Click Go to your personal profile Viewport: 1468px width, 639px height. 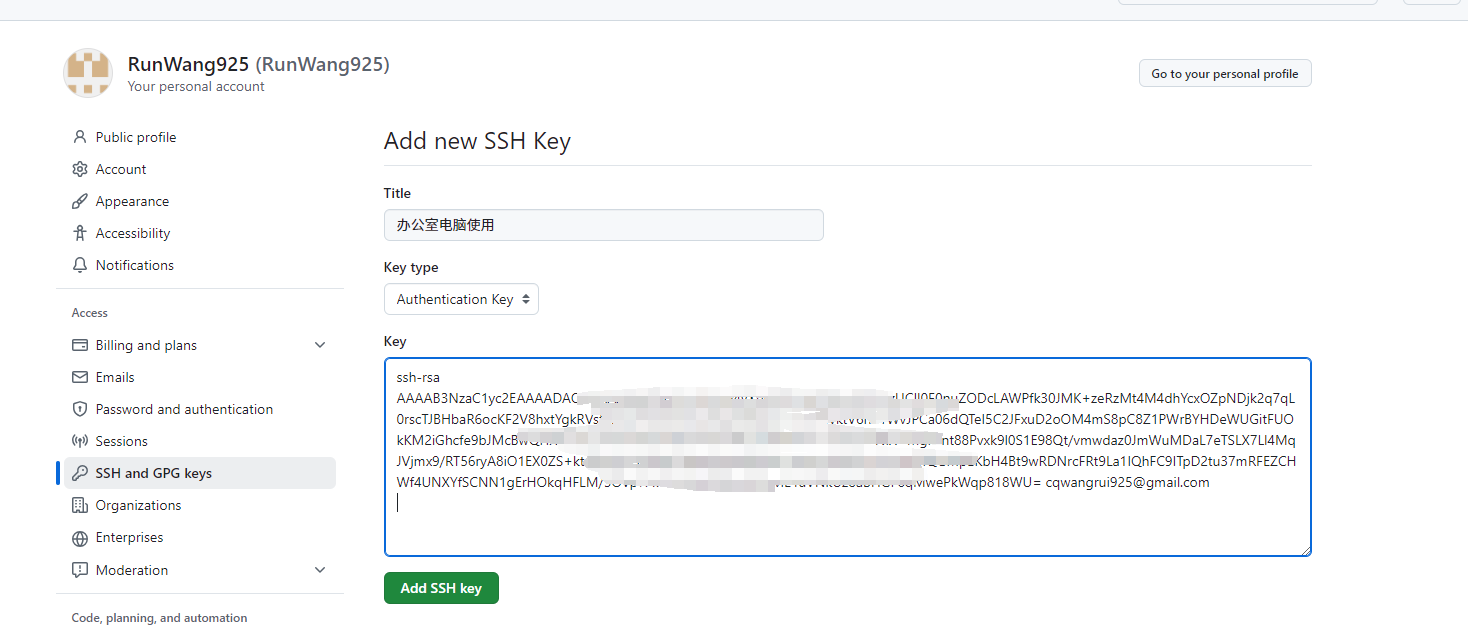coord(1224,73)
